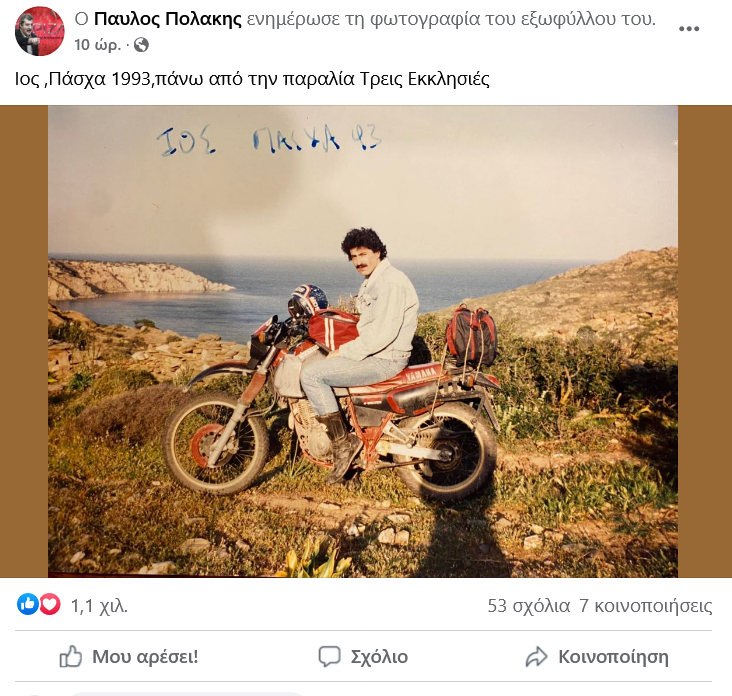Screen dimensions: 732x696
Task: Click the Κοινοποίηση share button
Action: point(597,657)
